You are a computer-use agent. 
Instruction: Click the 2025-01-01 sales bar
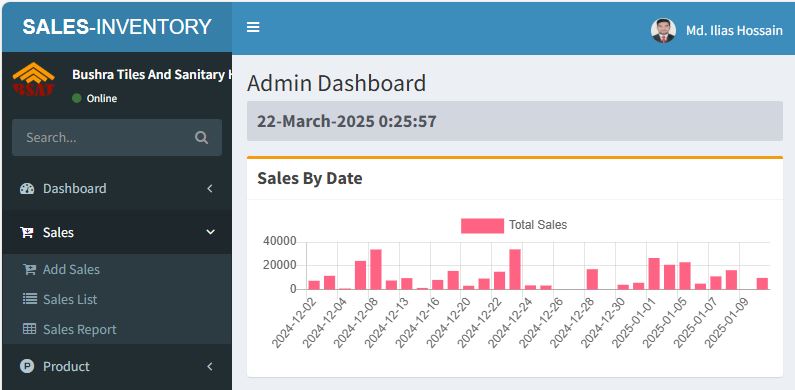654,274
